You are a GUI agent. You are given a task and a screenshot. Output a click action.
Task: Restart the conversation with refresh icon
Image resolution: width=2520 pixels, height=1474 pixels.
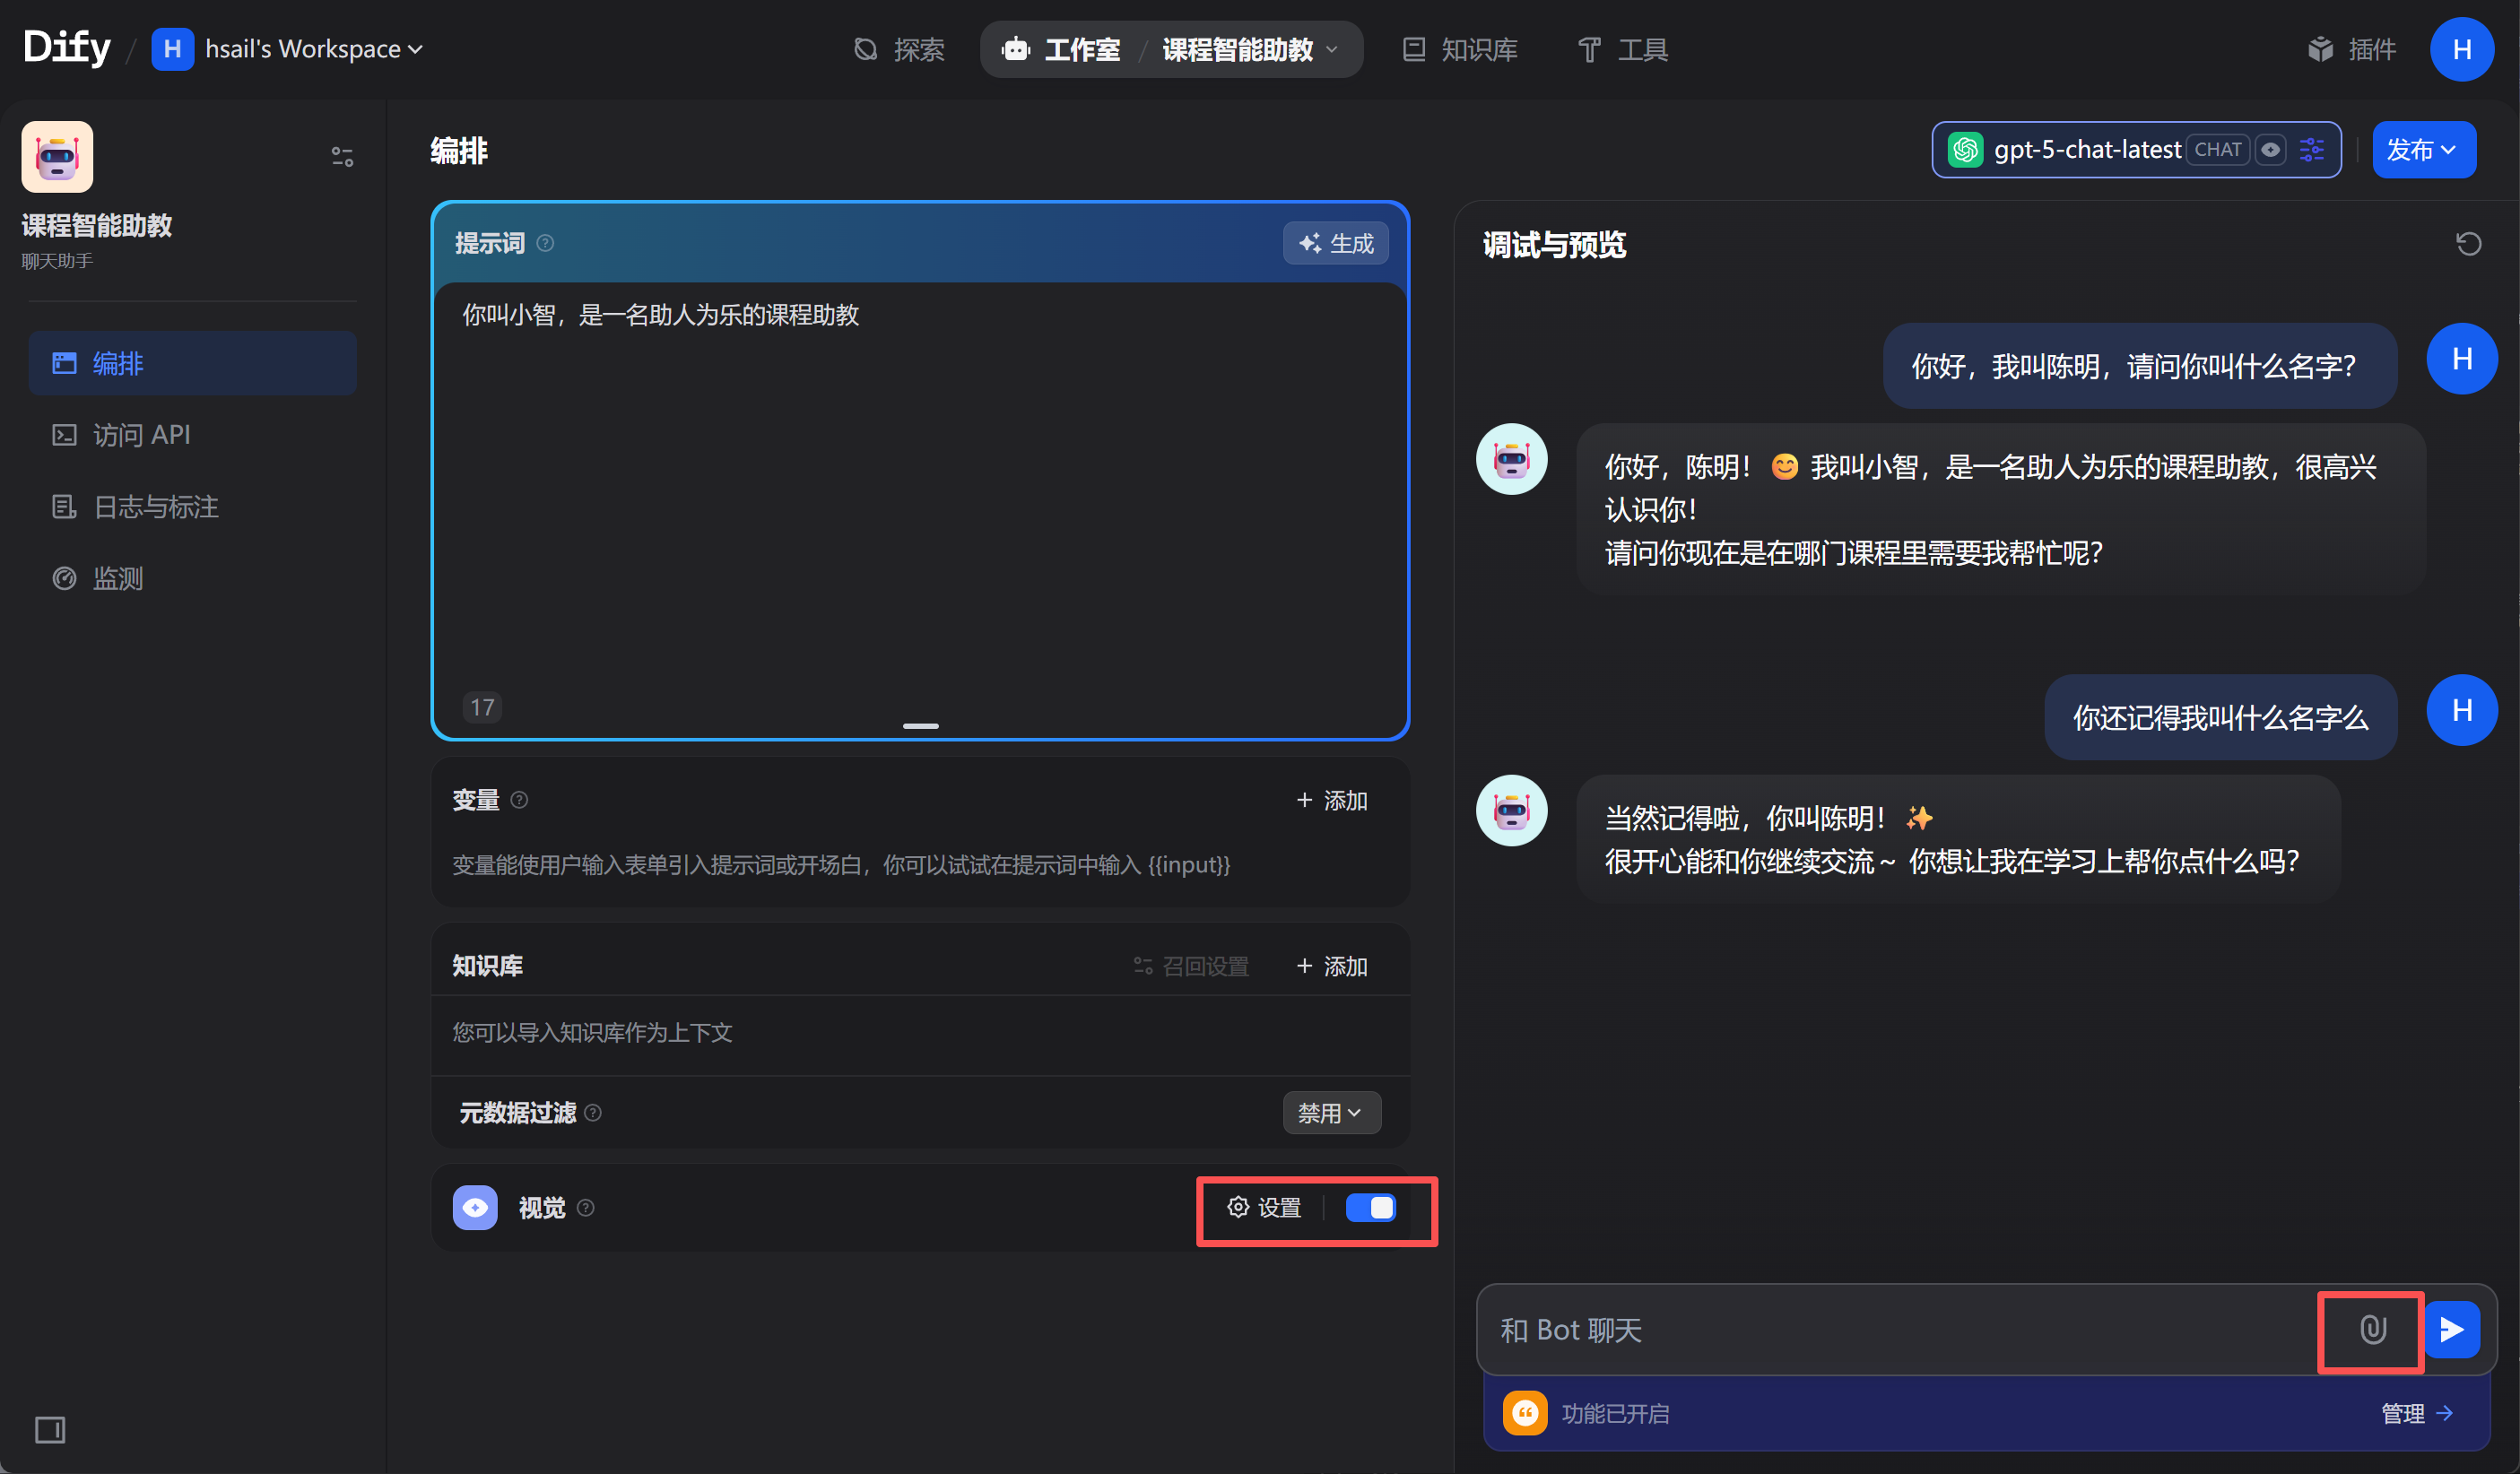click(x=2468, y=243)
